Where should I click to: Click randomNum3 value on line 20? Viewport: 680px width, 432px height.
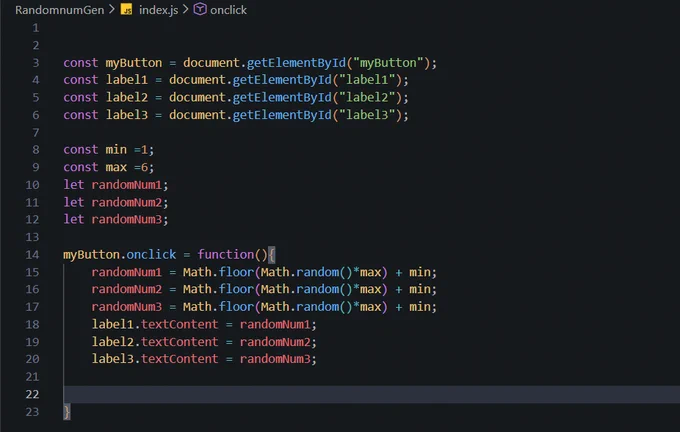275,359
